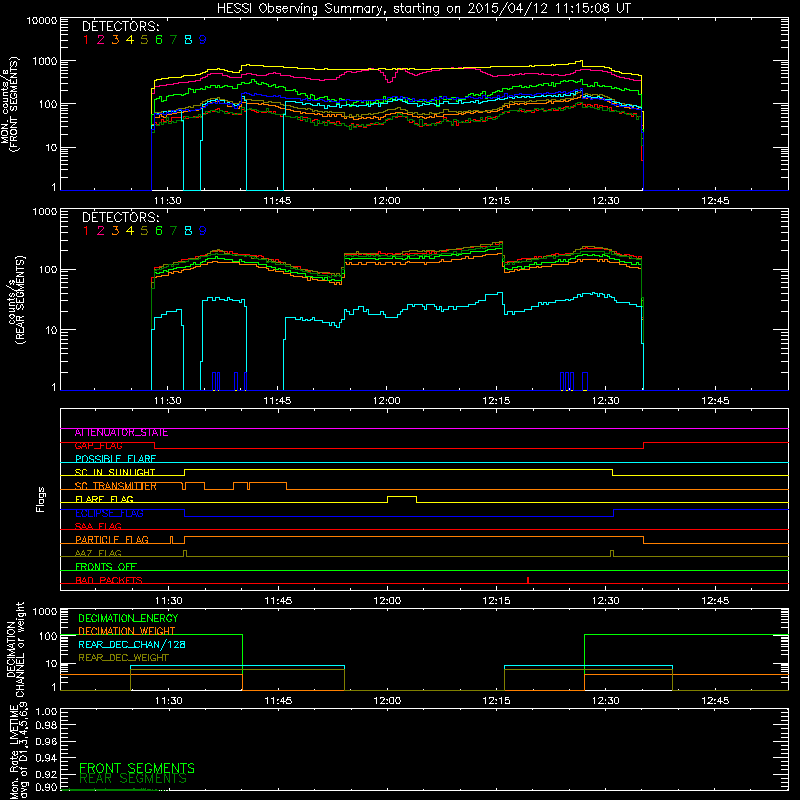Click detector 6 in rear segments legend
800x800 pixels.
159,231
